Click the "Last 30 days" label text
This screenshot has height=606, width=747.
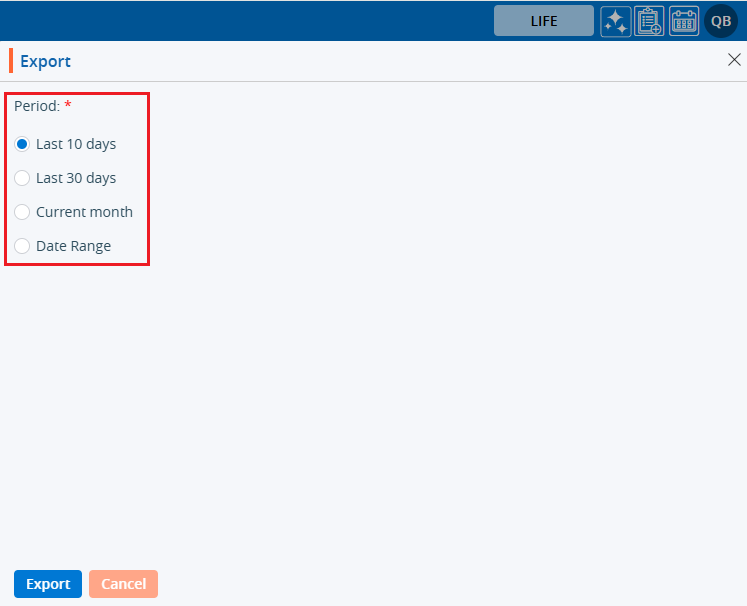76,178
